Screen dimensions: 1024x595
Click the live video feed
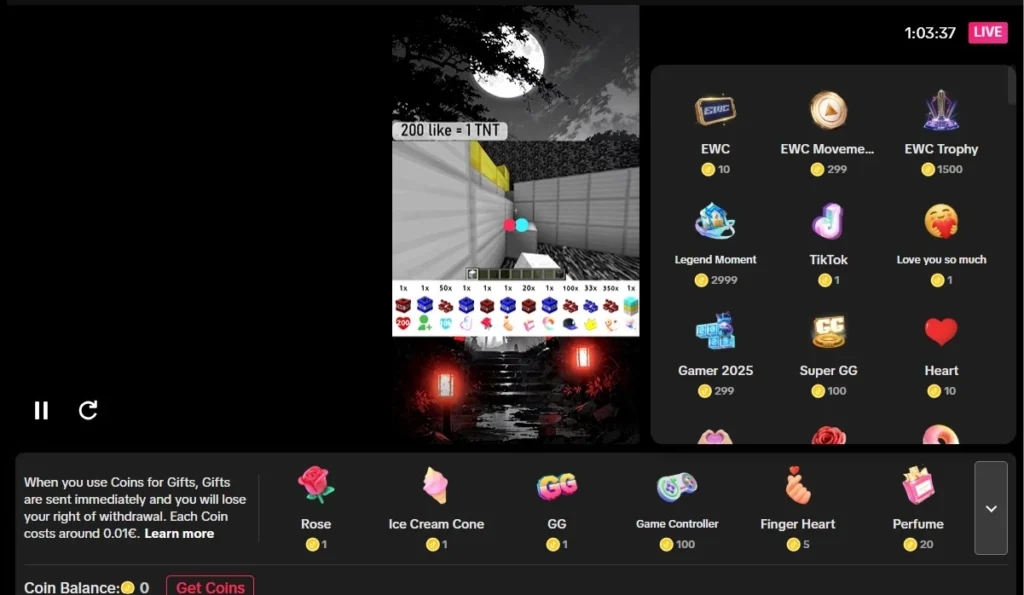click(515, 224)
